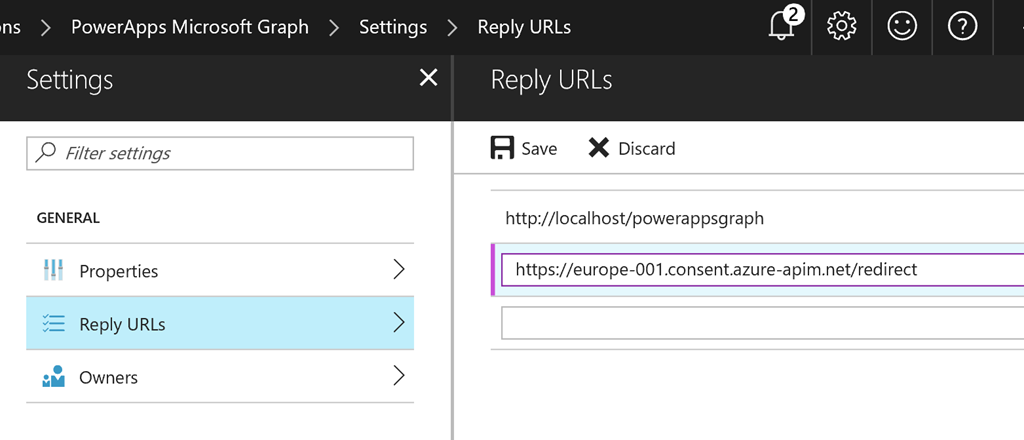Click the Save floppy disk icon
This screenshot has height=440, width=1024.
502,148
